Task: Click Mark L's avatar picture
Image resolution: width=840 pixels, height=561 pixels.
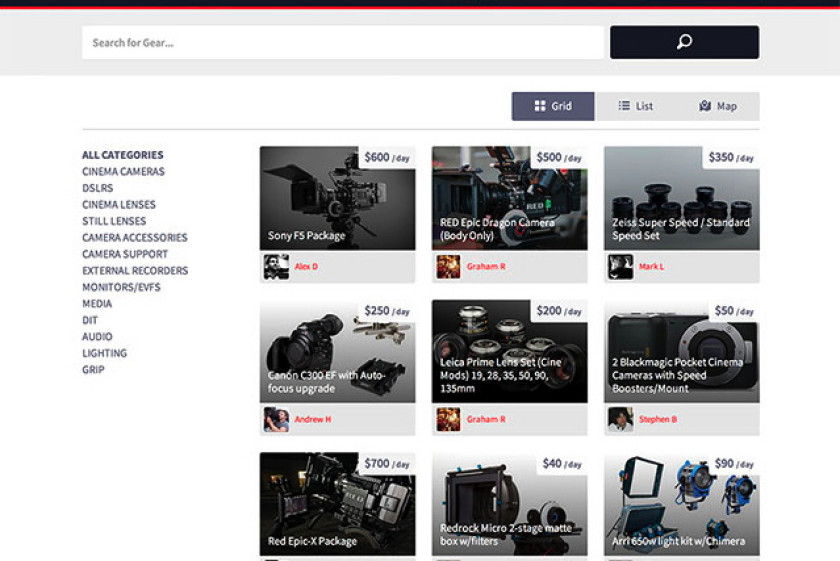Action: point(620,266)
